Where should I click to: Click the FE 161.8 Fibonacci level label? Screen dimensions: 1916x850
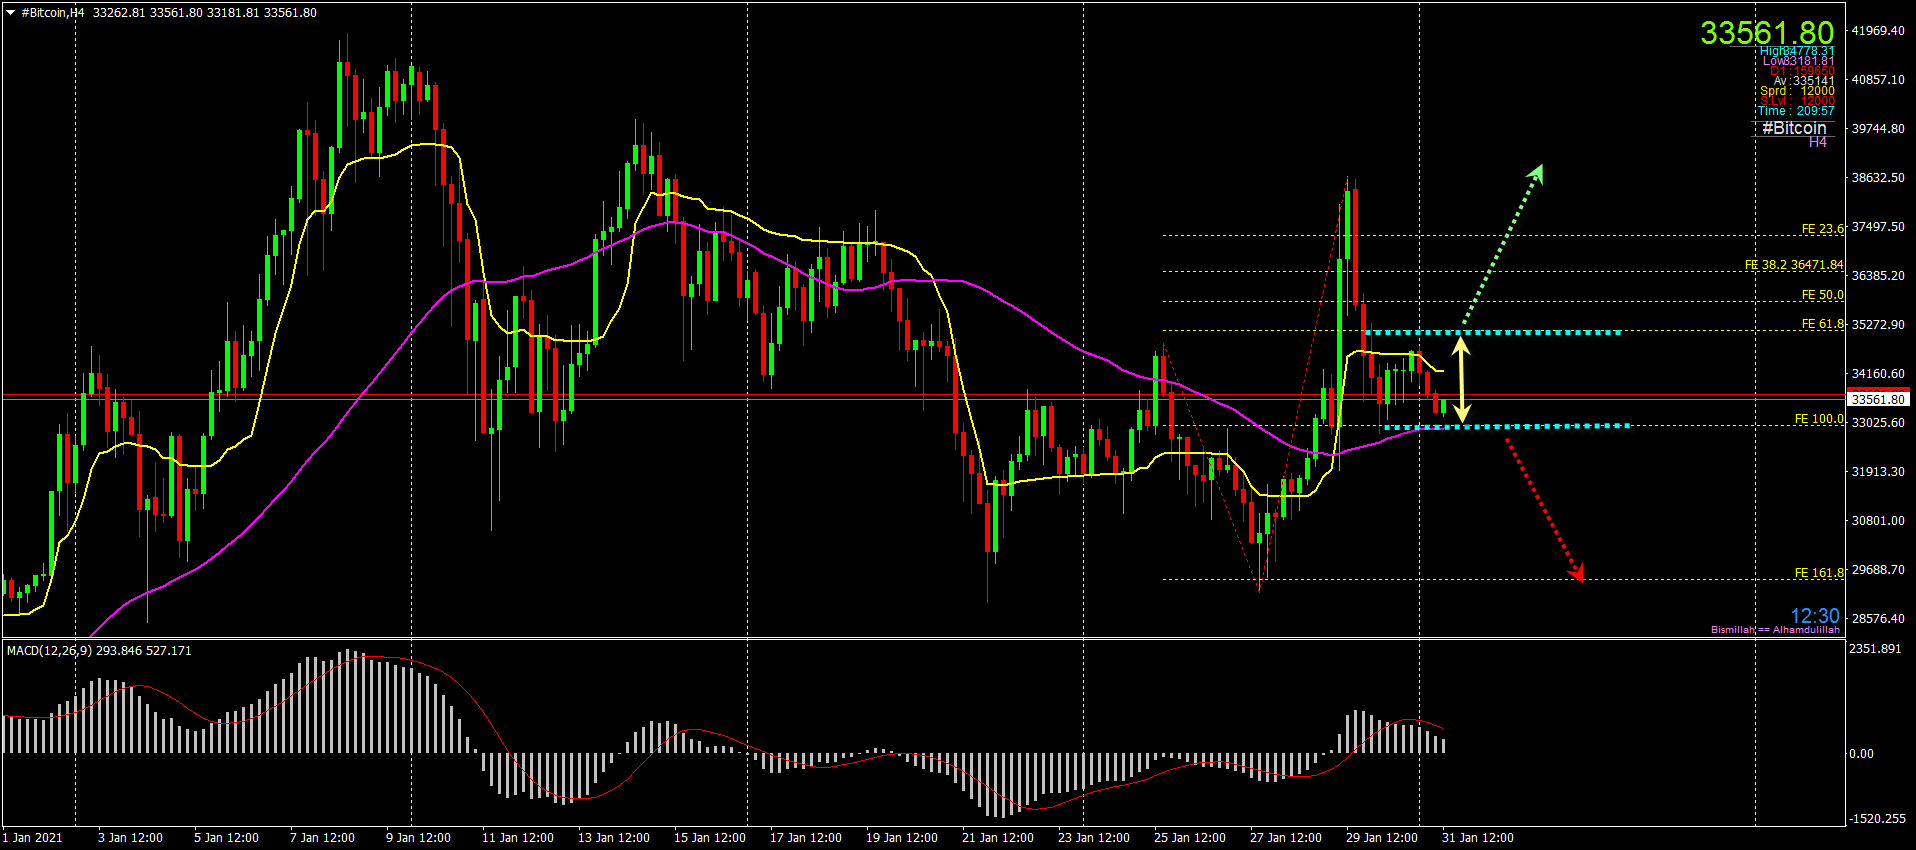coord(1819,573)
